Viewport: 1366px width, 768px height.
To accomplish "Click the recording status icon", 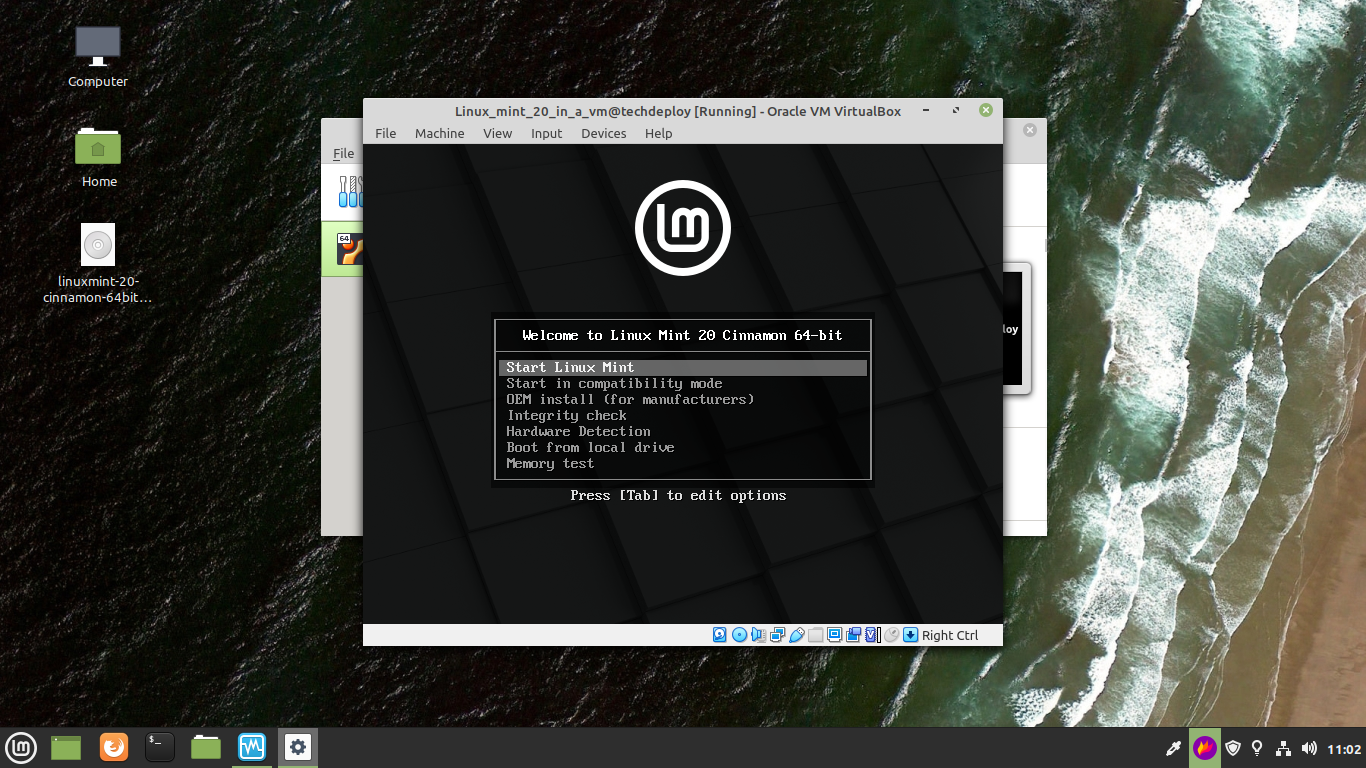I will pyautogui.click(x=853, y=635).
